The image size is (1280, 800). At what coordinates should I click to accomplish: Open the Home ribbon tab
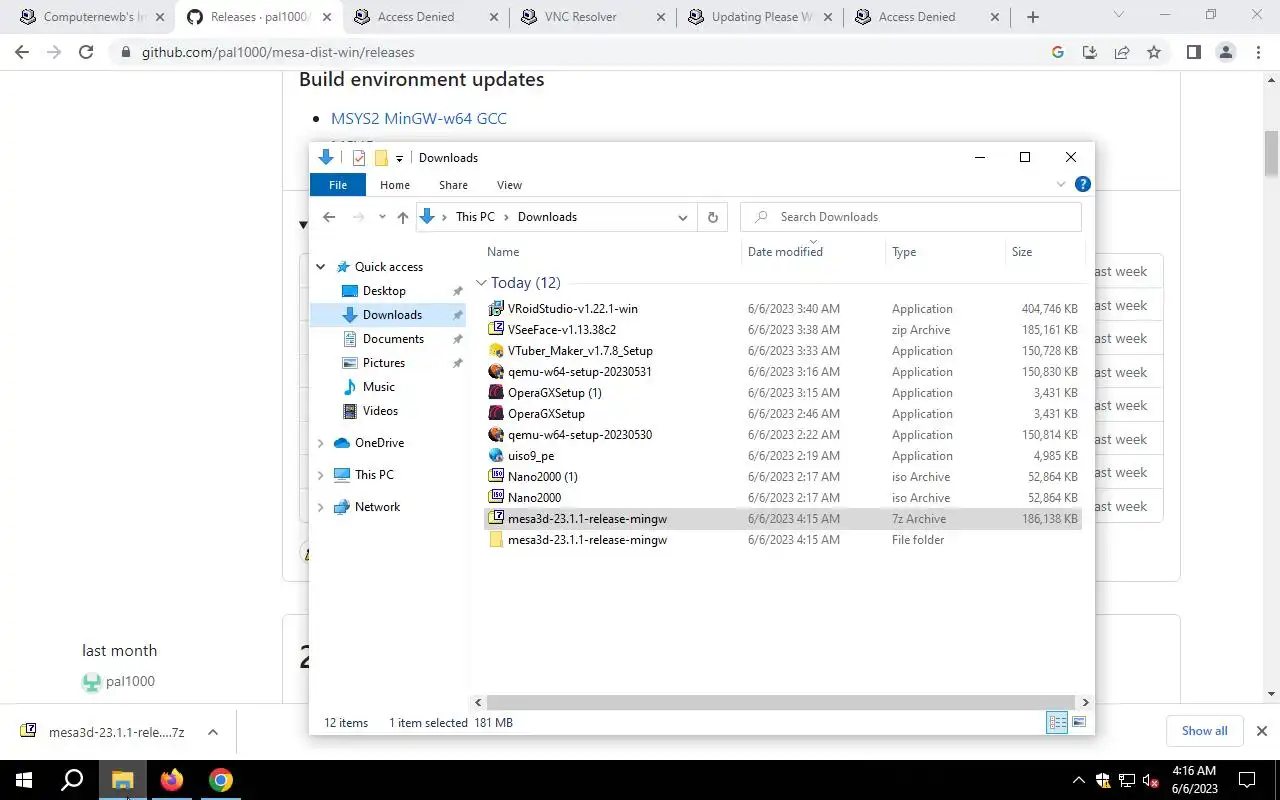[395, 185]
